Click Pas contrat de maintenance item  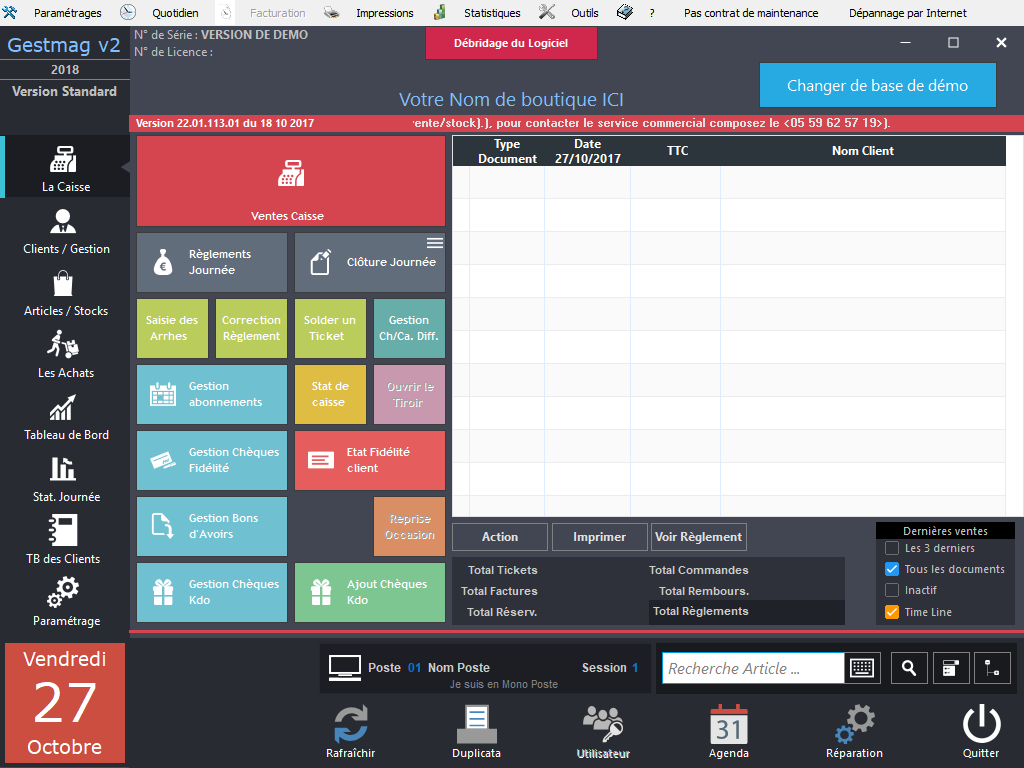(x=751, y=13)
